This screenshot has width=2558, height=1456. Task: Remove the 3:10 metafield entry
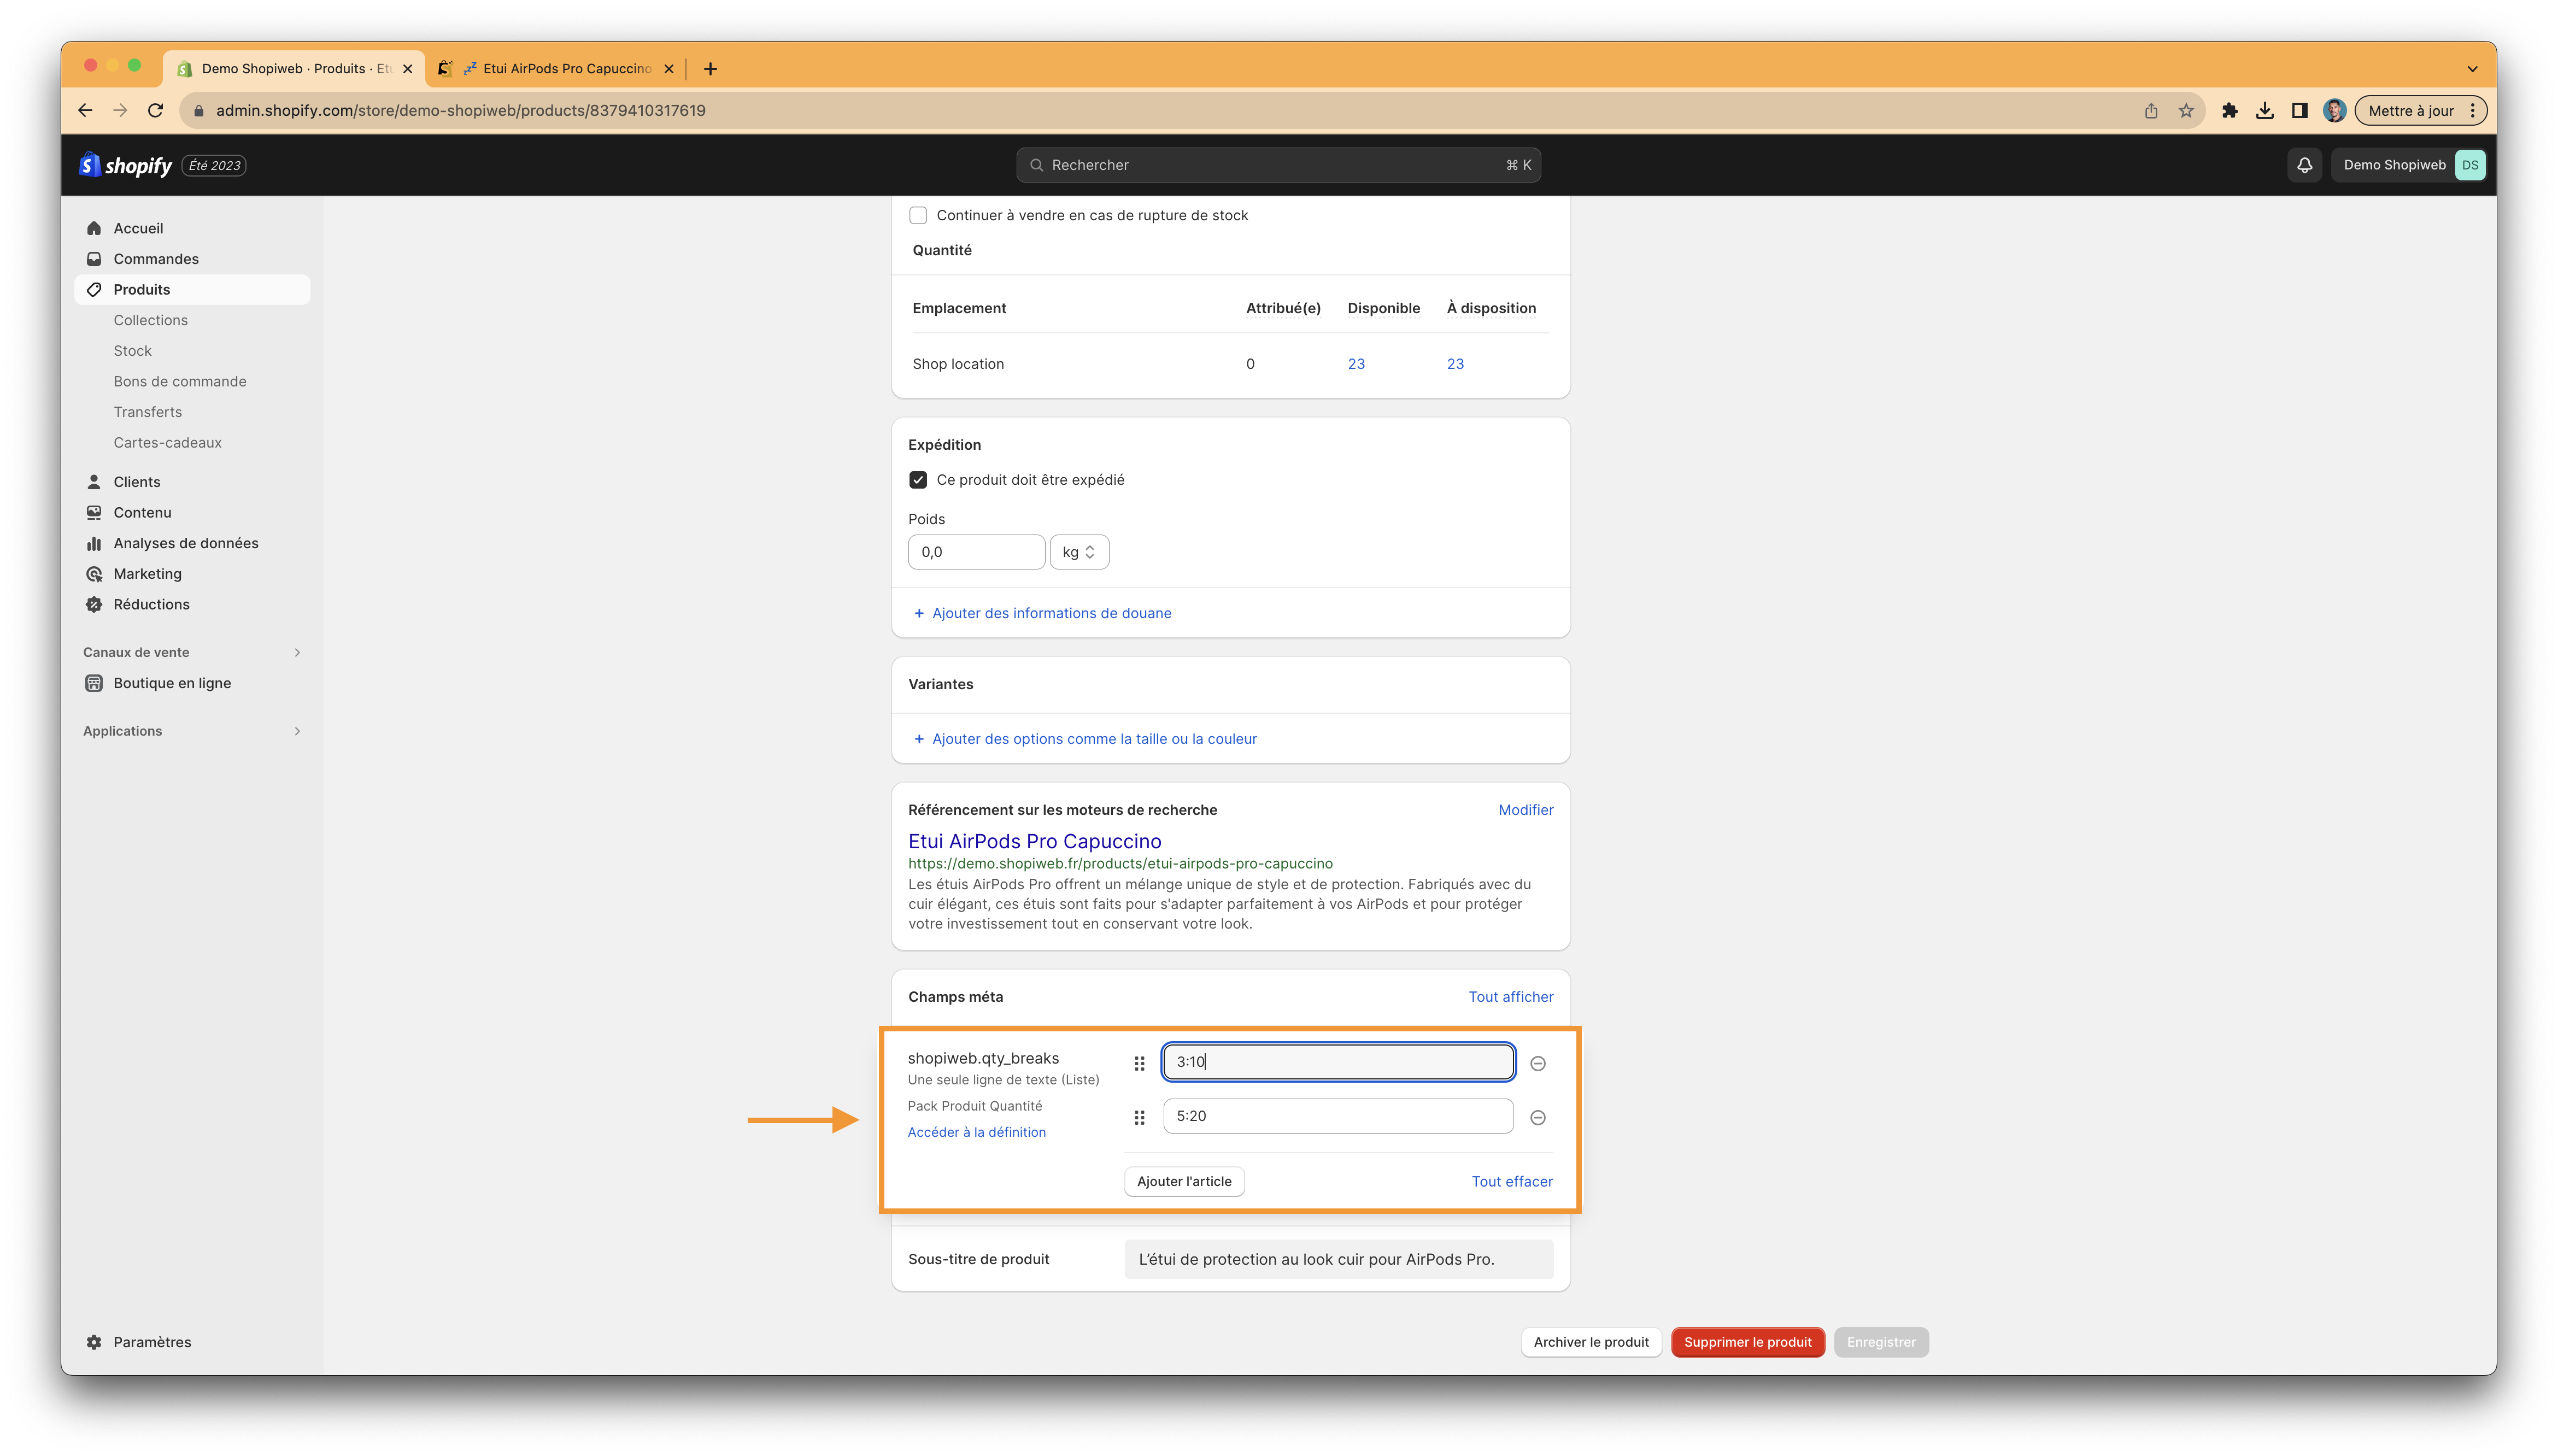click(x=1538, y=1063)
